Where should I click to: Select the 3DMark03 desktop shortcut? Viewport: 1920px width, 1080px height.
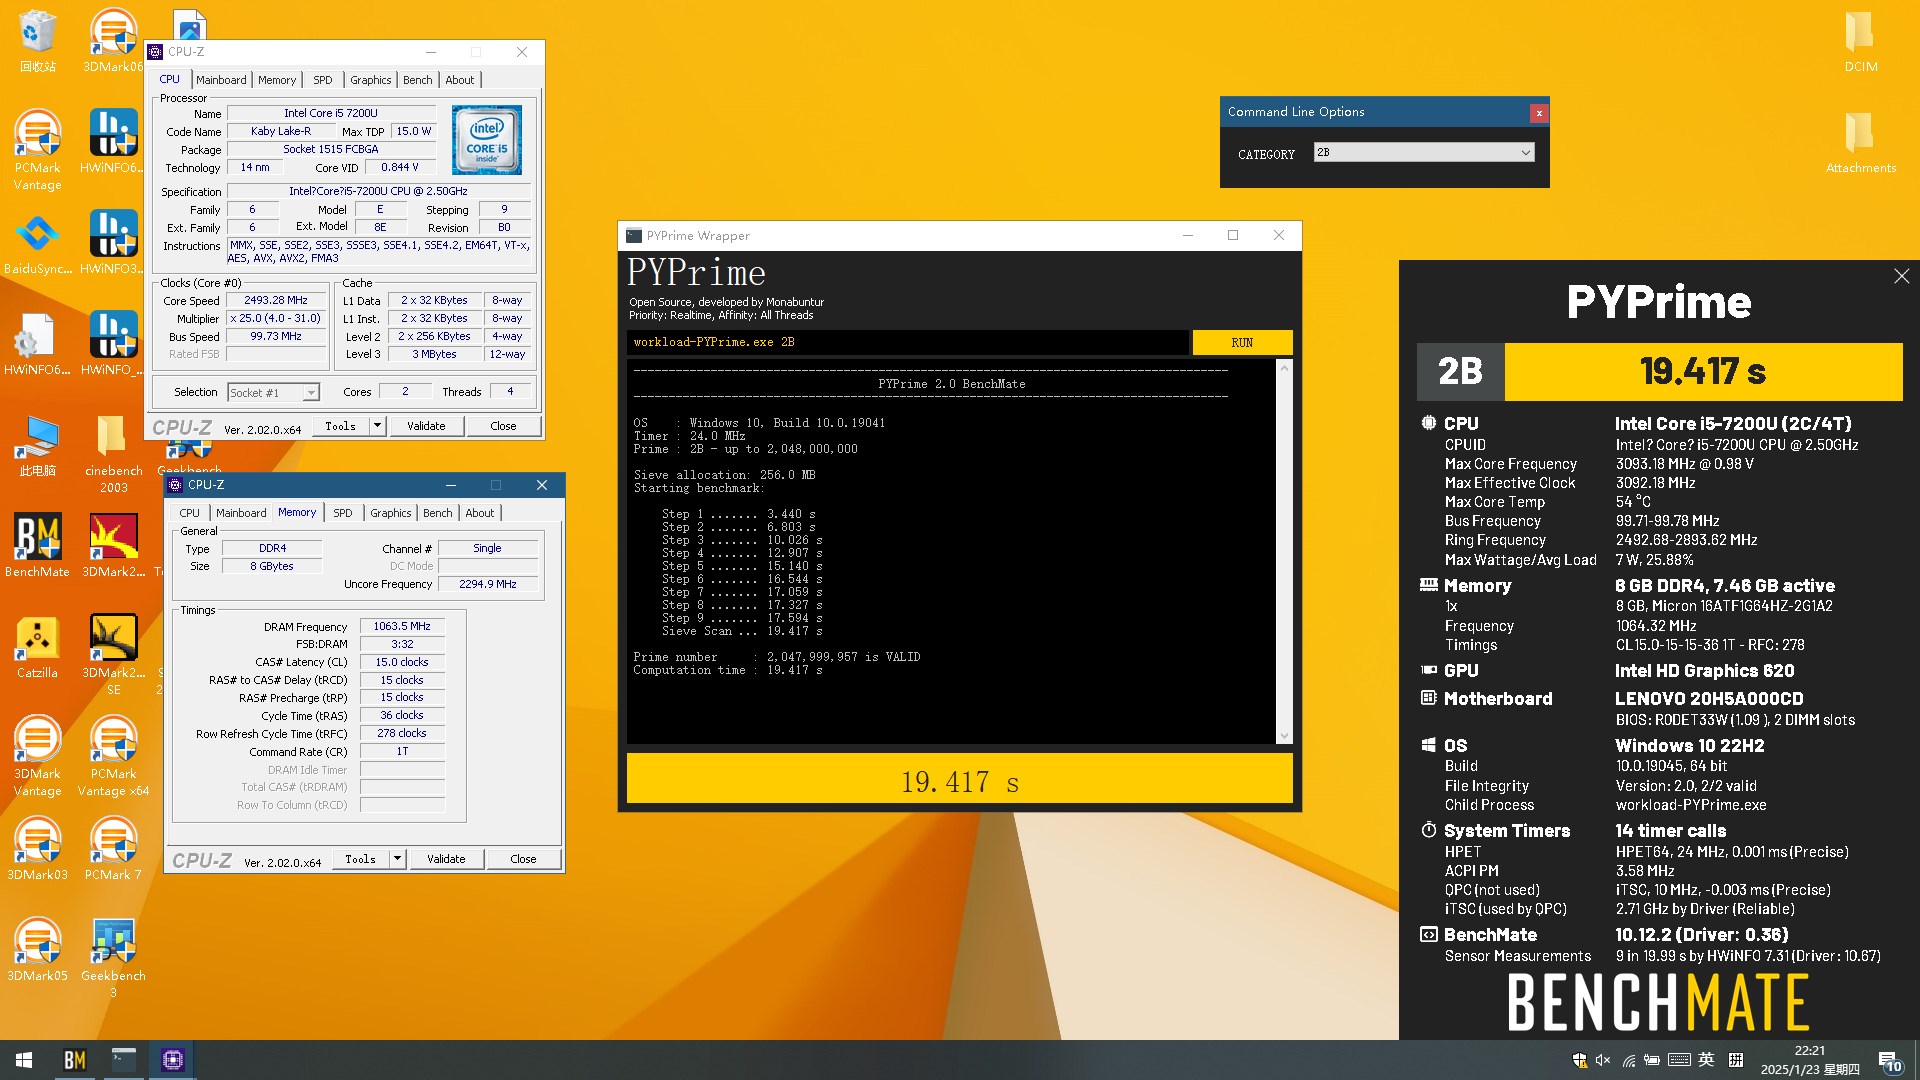pyautogui.click(x=37, y=849)
